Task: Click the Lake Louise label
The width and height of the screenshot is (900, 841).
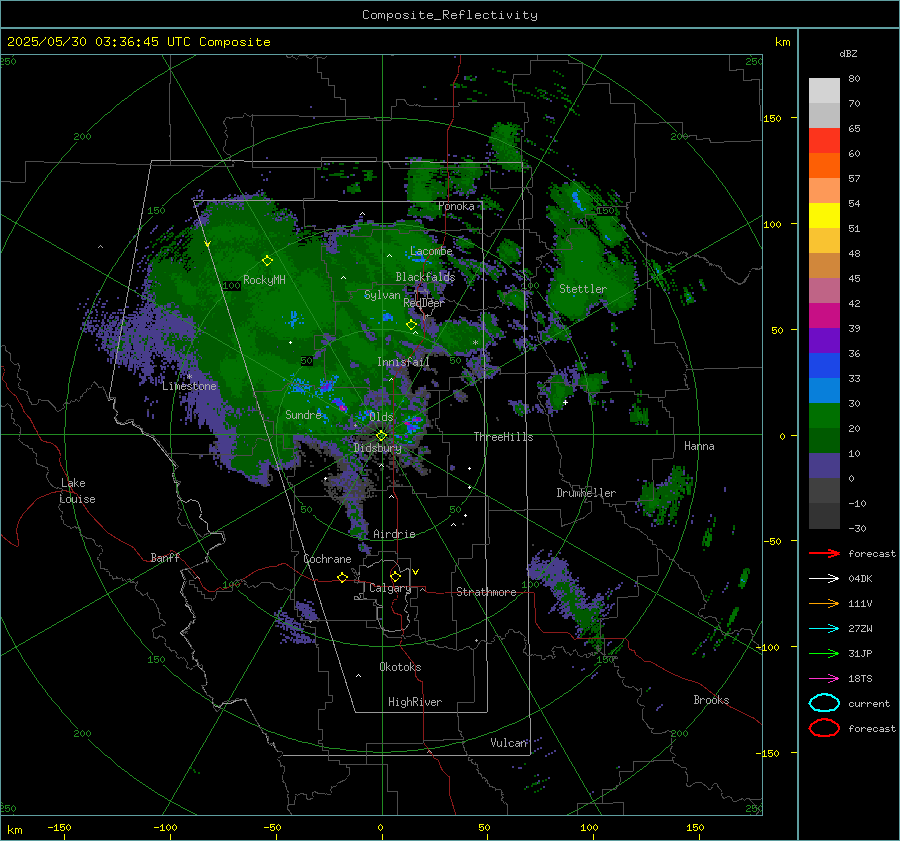Action: pyautogui.click(x=77, y=491)
